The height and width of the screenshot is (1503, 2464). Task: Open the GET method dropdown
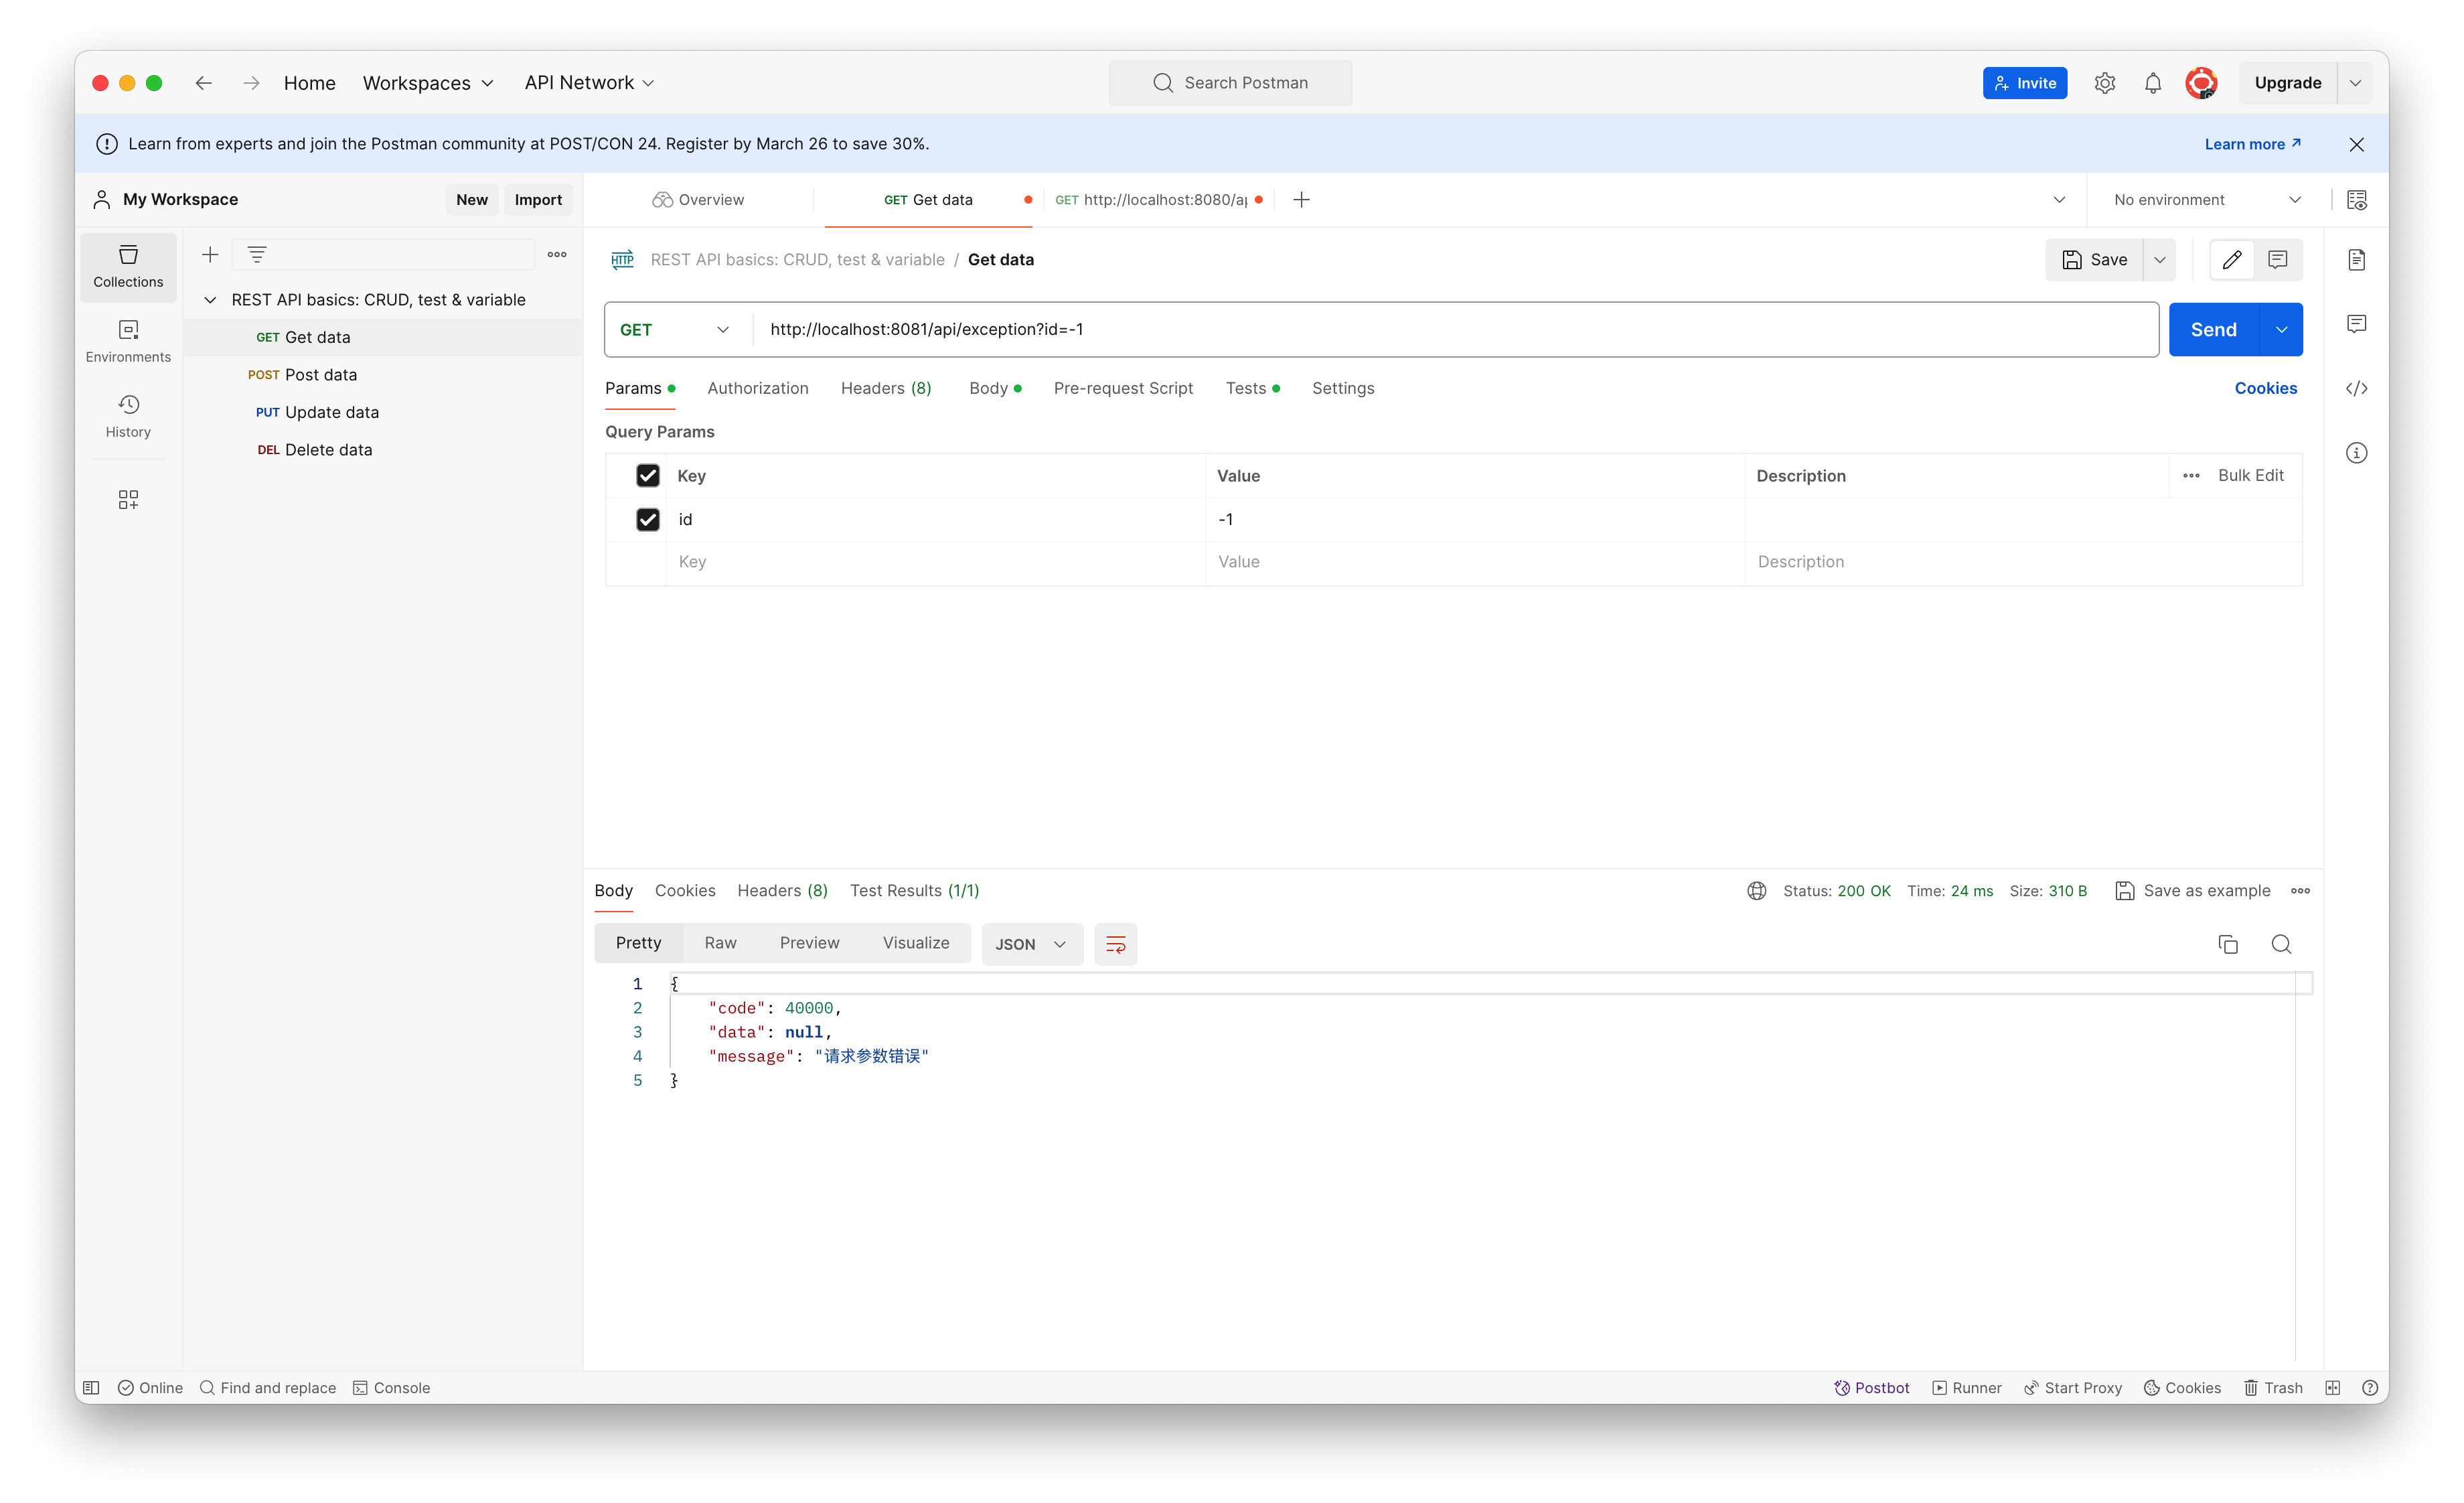(677, 330)
